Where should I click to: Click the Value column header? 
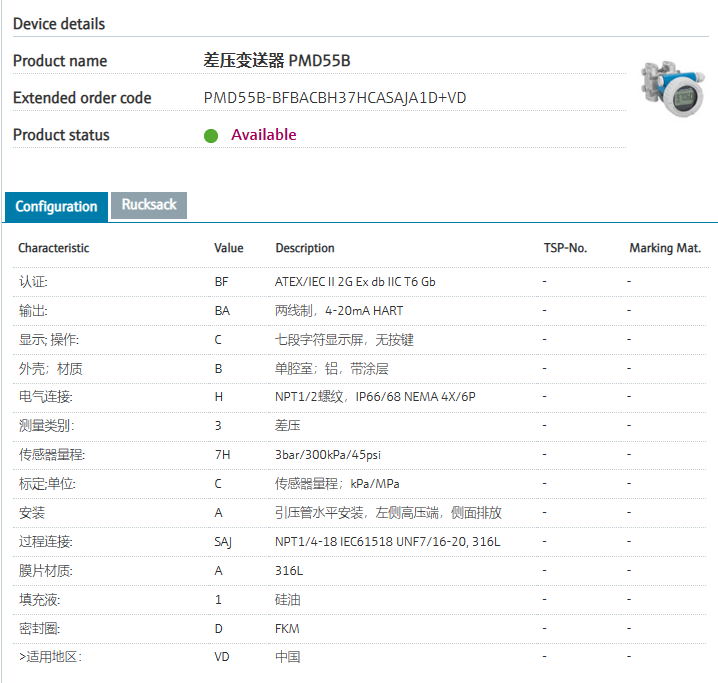point(228,248)
